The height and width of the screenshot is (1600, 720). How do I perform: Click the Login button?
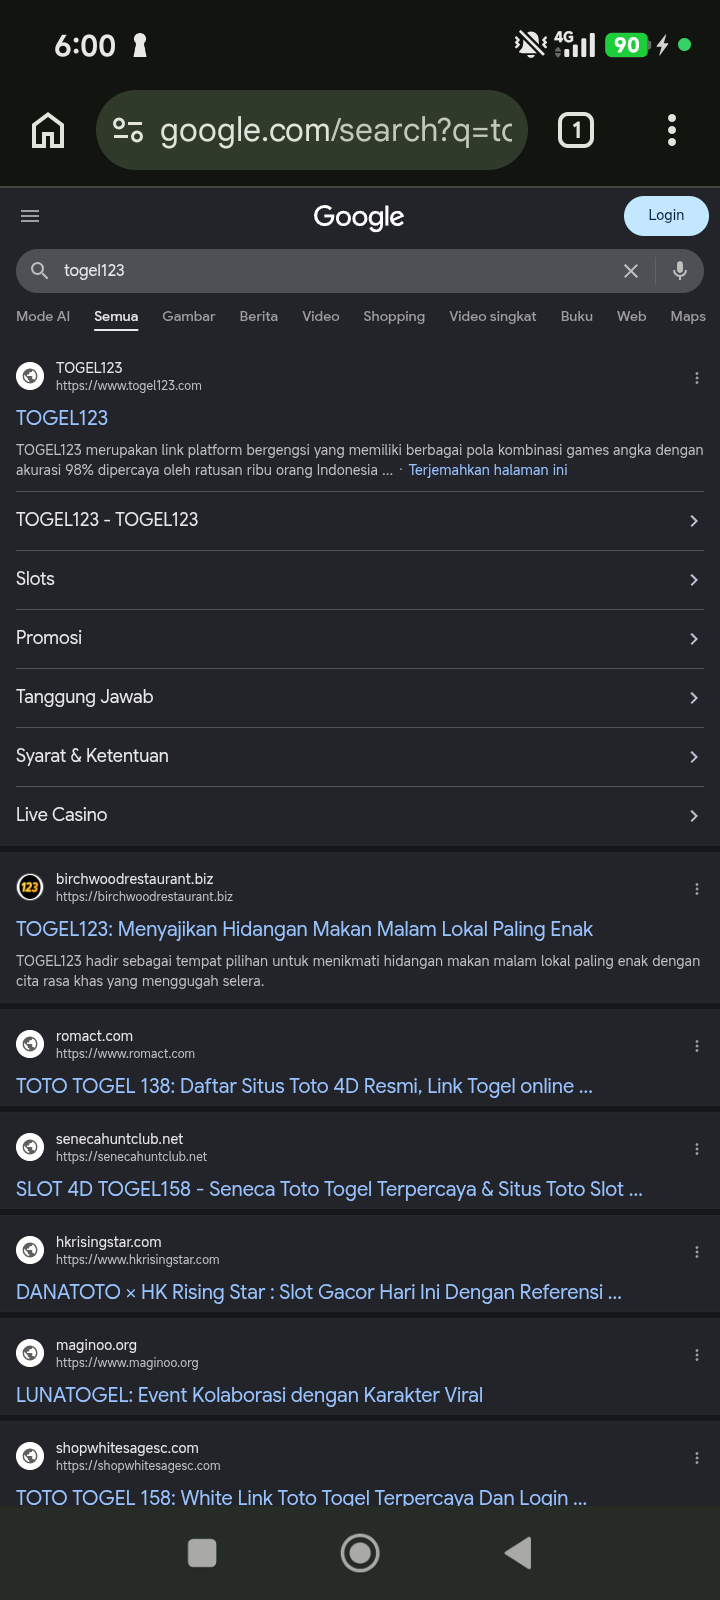point(666,216)
